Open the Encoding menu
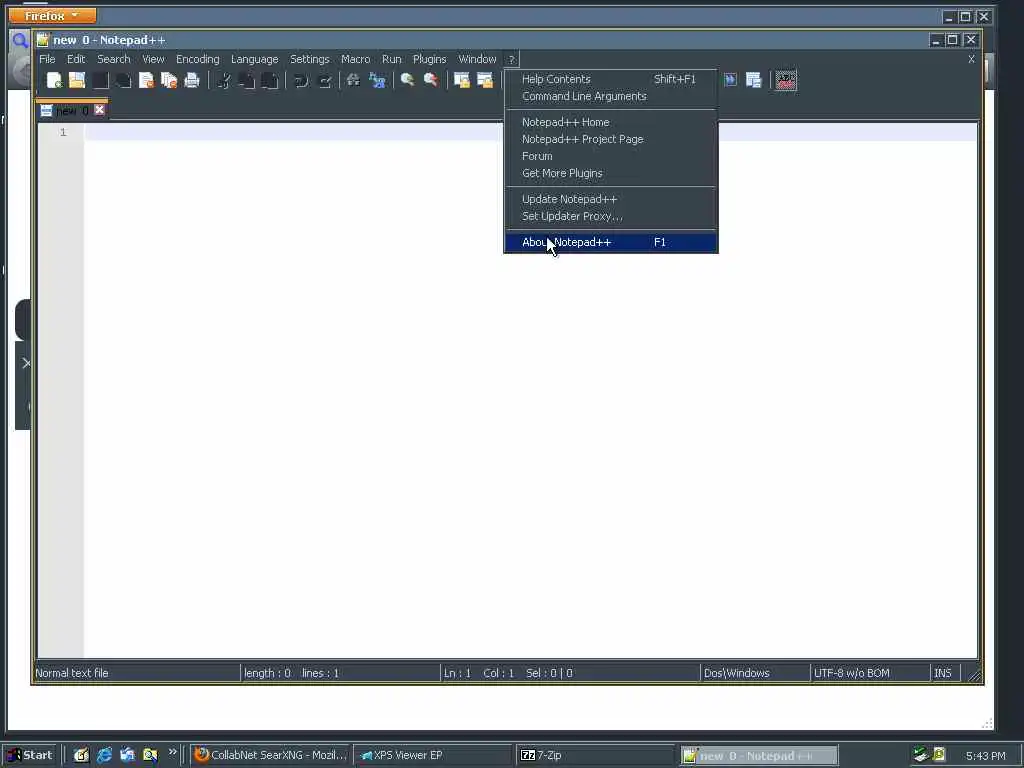The height and width of the screenshot is (768, 1024). [x=198, y=59]
